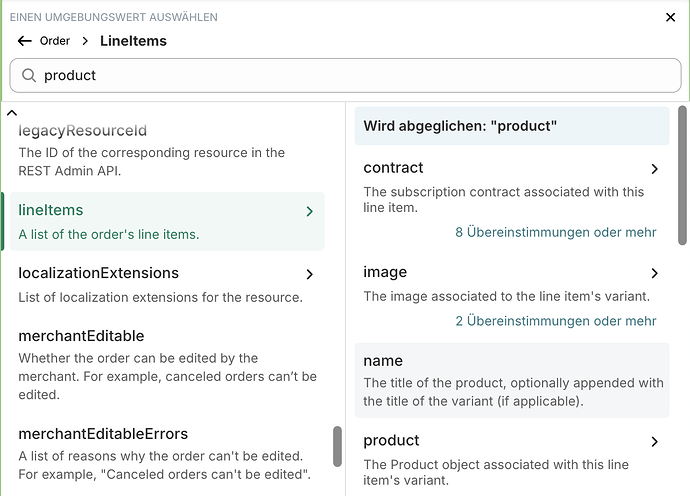690x496 pixels.
Task: Expand the contract chevron
Action: coord(655,169)
